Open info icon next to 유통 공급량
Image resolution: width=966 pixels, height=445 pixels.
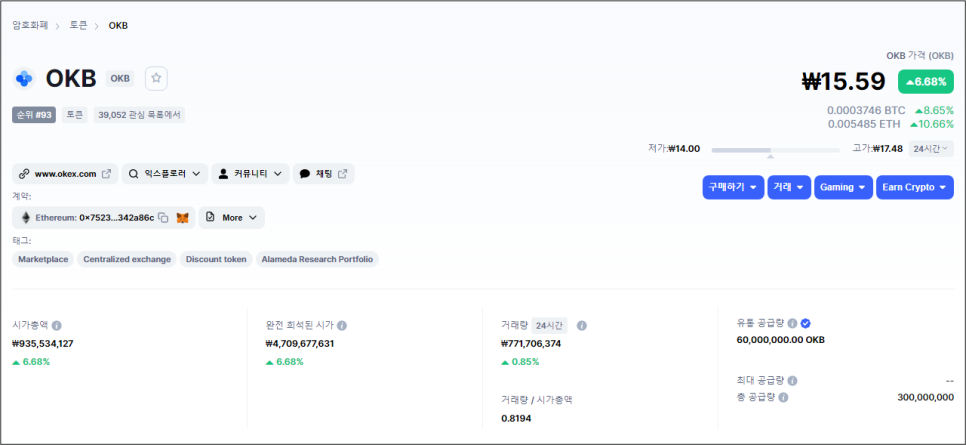tap(793, 323)
